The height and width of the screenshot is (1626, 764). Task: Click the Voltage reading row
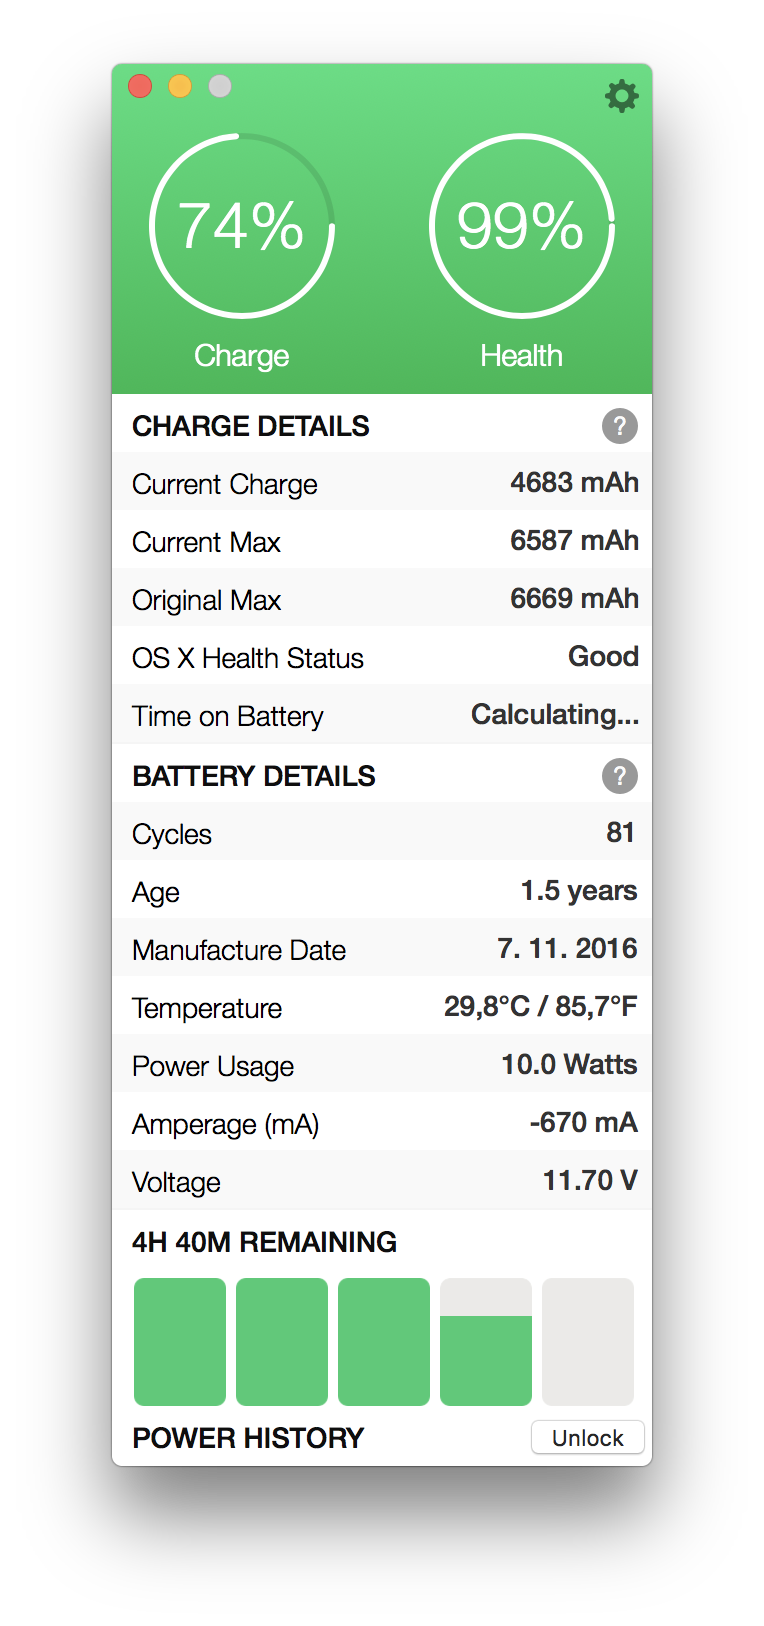(x=382, y=1181)
